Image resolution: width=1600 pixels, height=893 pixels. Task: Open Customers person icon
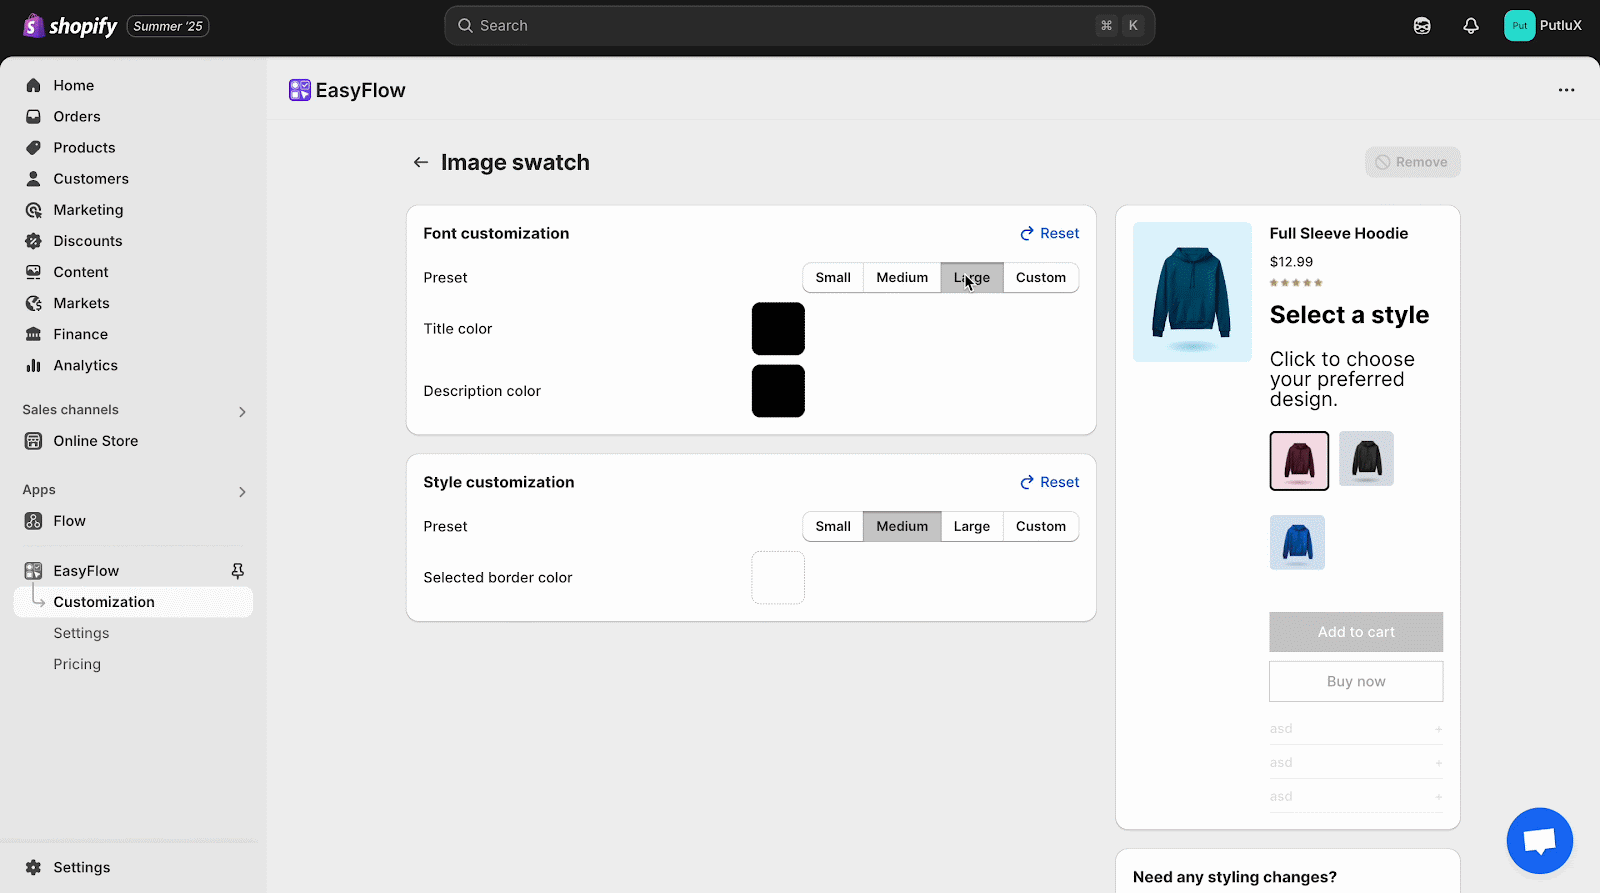33,179
